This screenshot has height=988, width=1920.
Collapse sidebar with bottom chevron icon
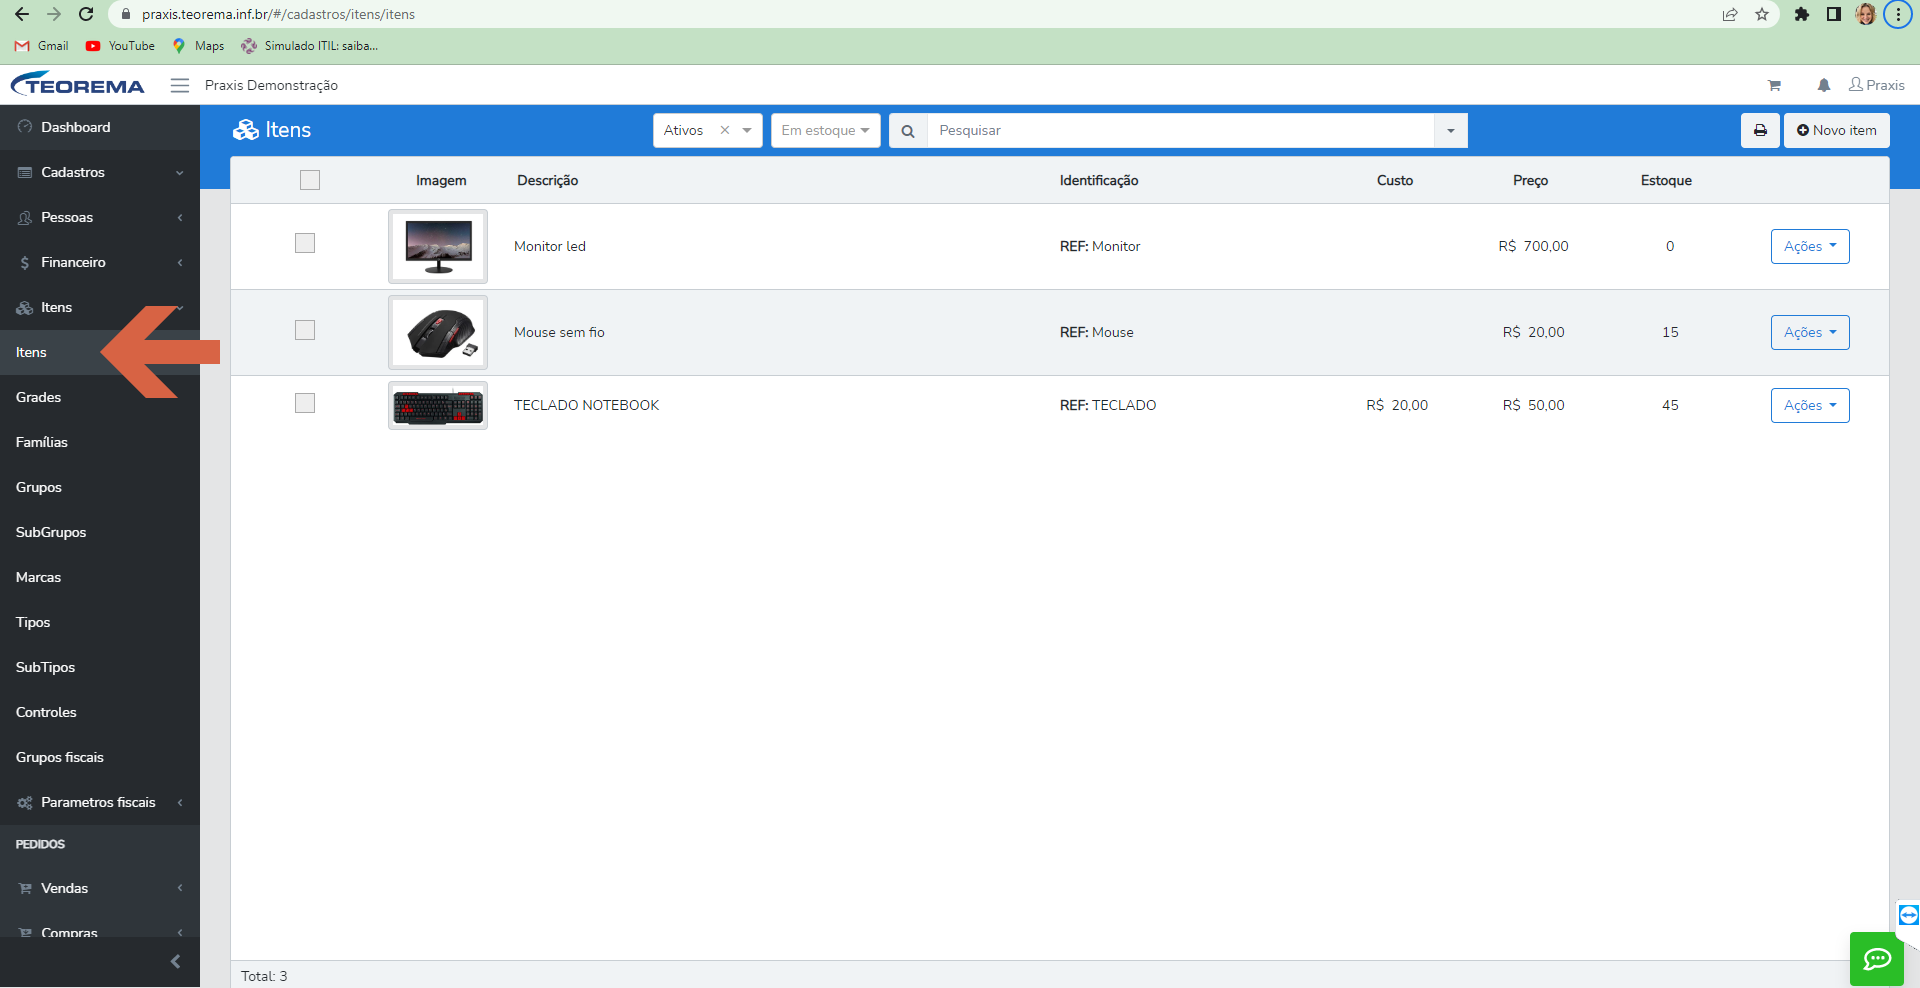[175, 962]
